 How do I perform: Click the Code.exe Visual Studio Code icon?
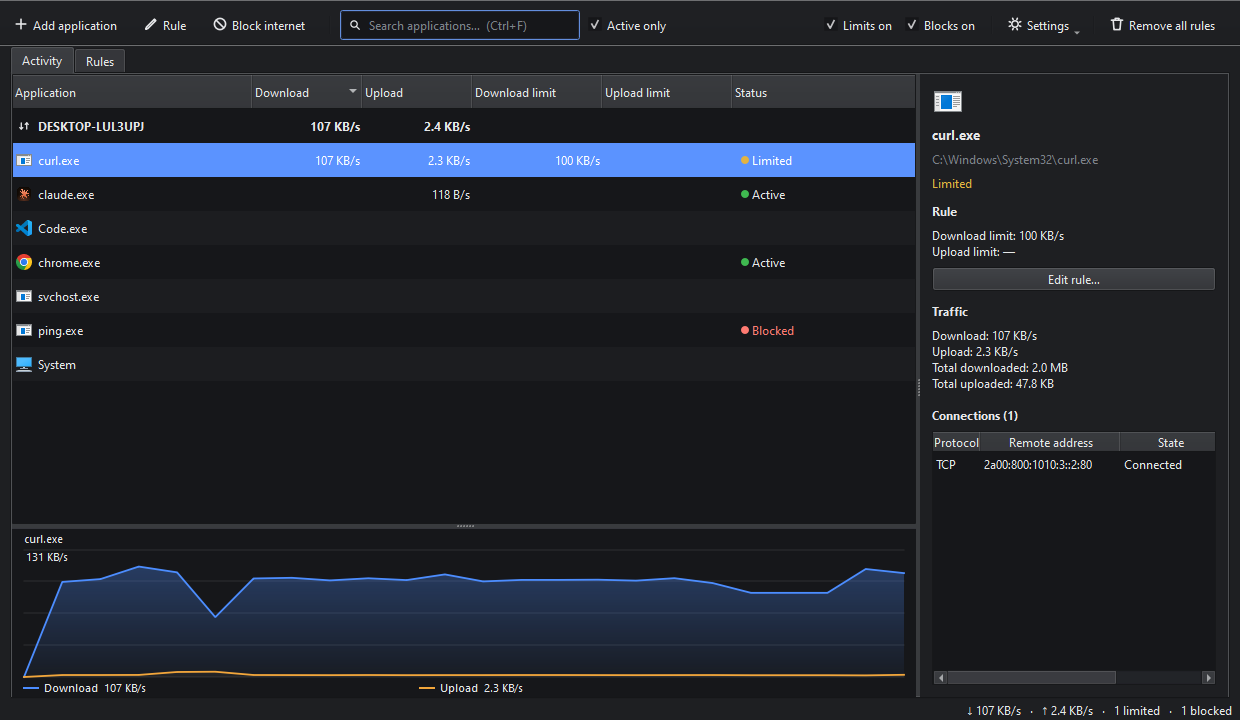(24, 228)
